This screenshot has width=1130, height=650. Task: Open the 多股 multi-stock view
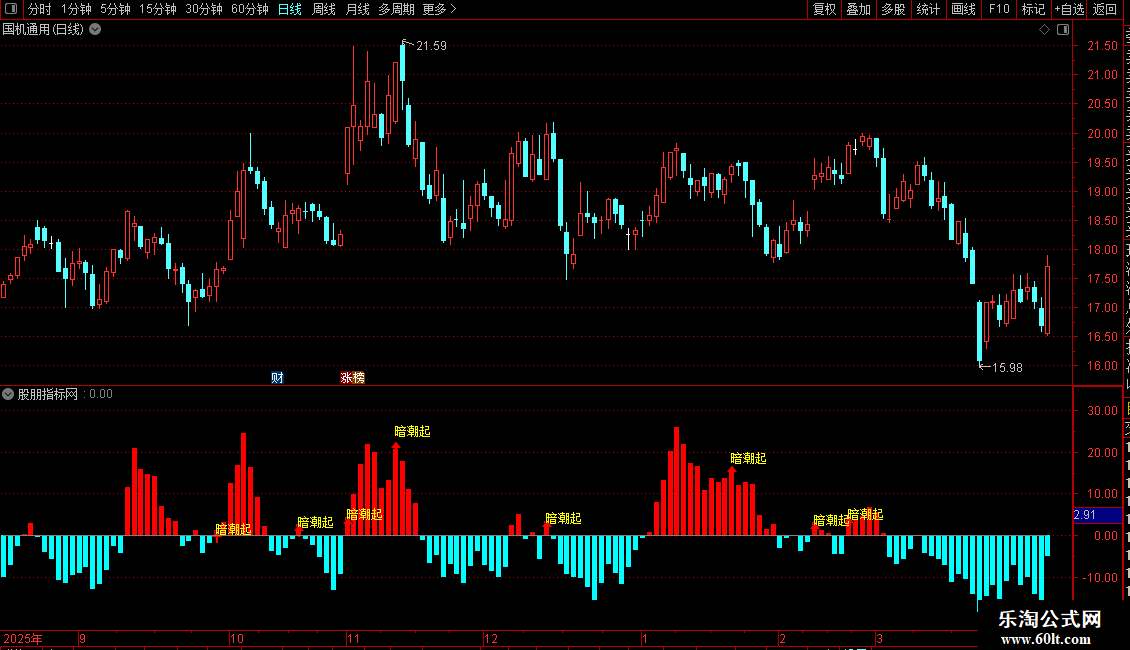[893, 9]
